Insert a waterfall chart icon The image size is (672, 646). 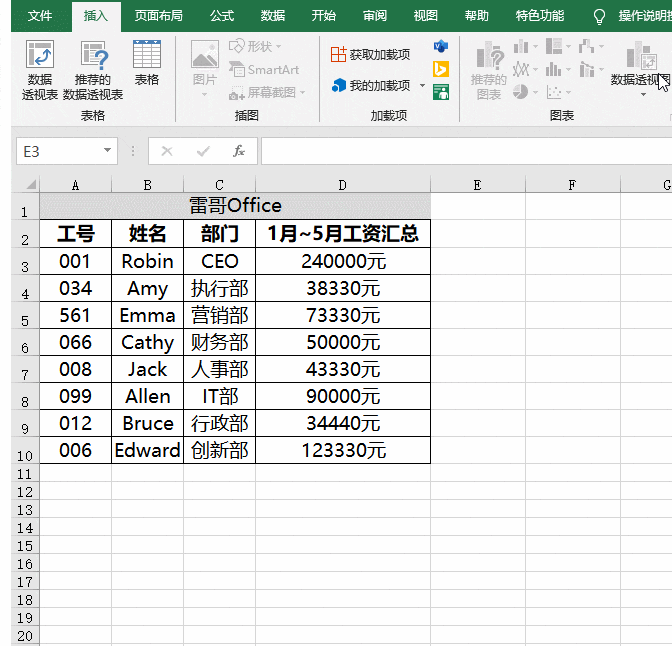tap(586, 46)
